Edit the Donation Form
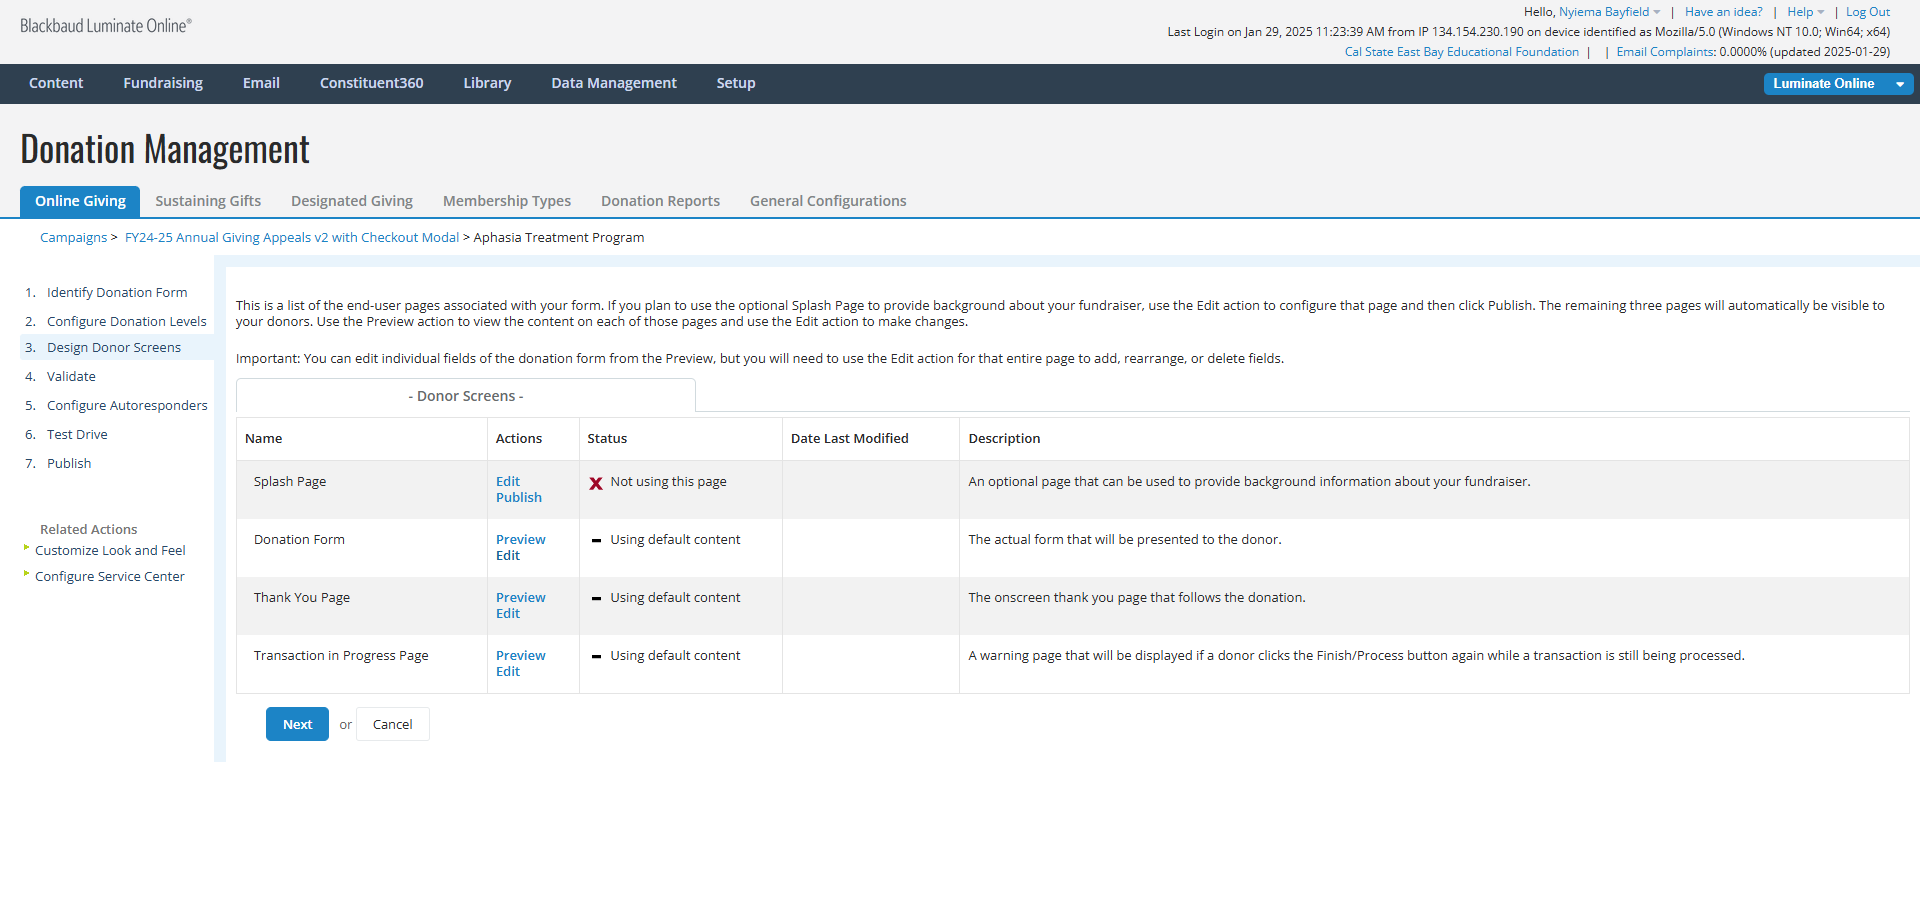The width and height of the screenshot is (1920, 919). [x=508, y=556]
